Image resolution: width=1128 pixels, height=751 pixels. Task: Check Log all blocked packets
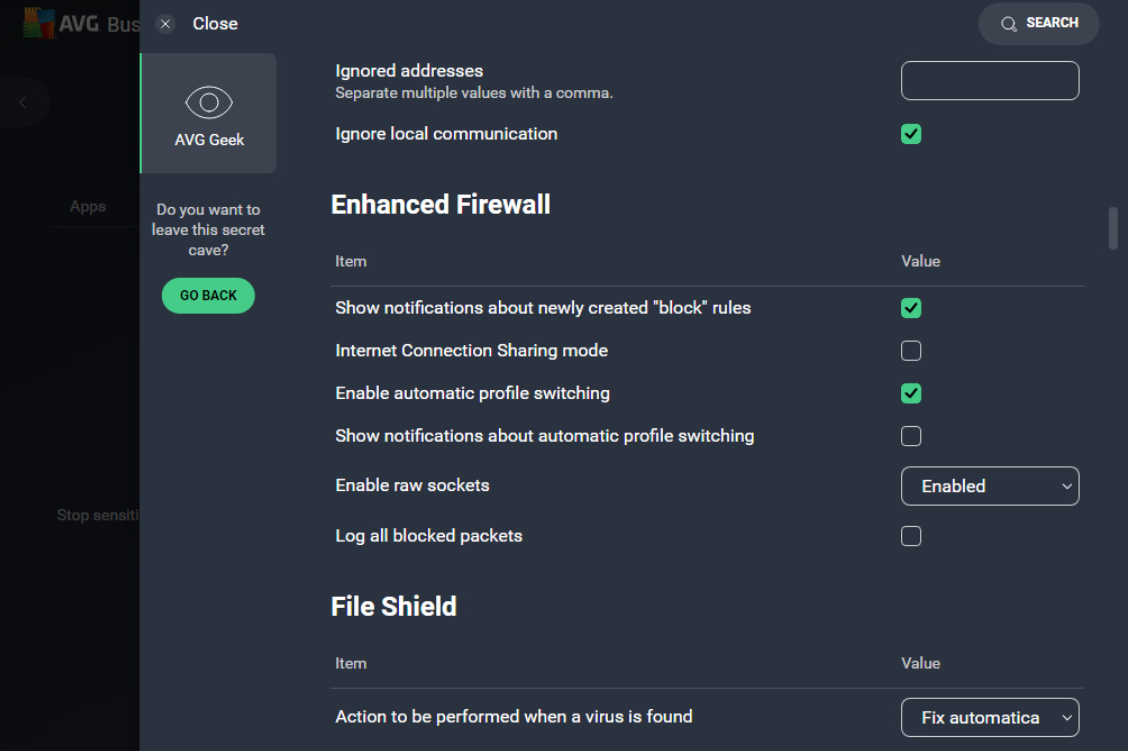coord(911,536)
